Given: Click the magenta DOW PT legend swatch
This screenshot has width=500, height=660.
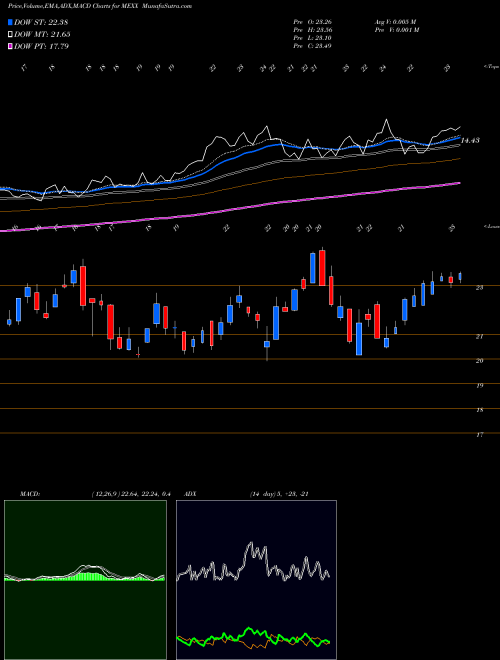Looking at the screenshot, I should tap(10, 46).
